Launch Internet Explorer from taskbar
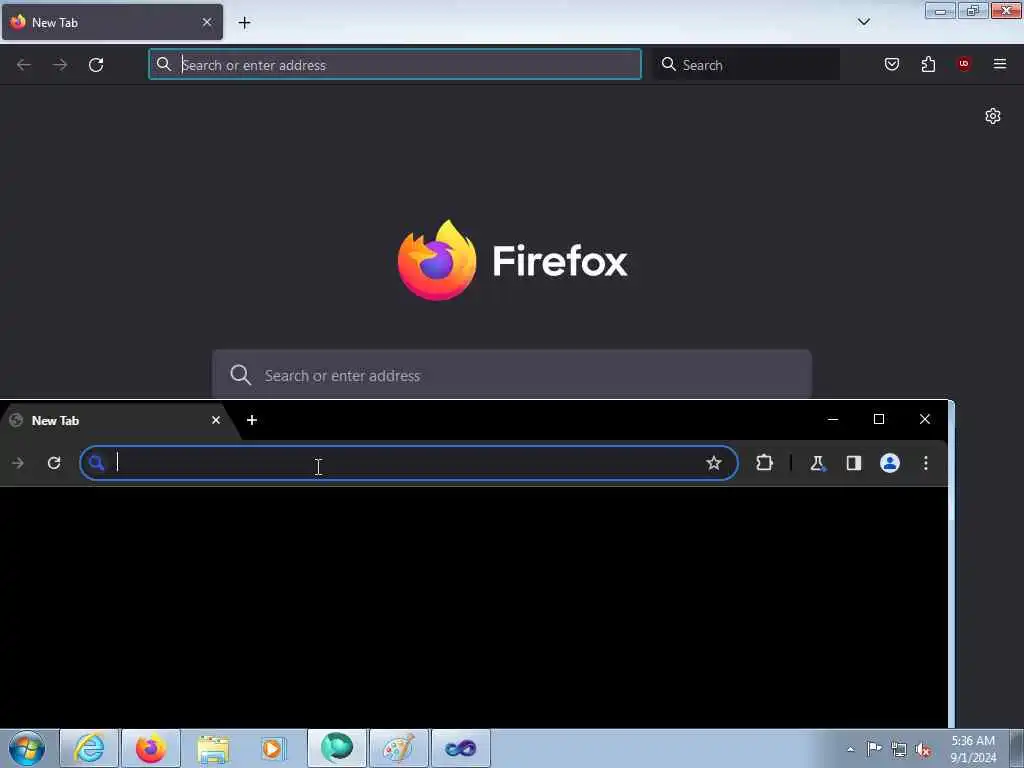The width and height of the screenshot is (1024, 768). (89, 748)
